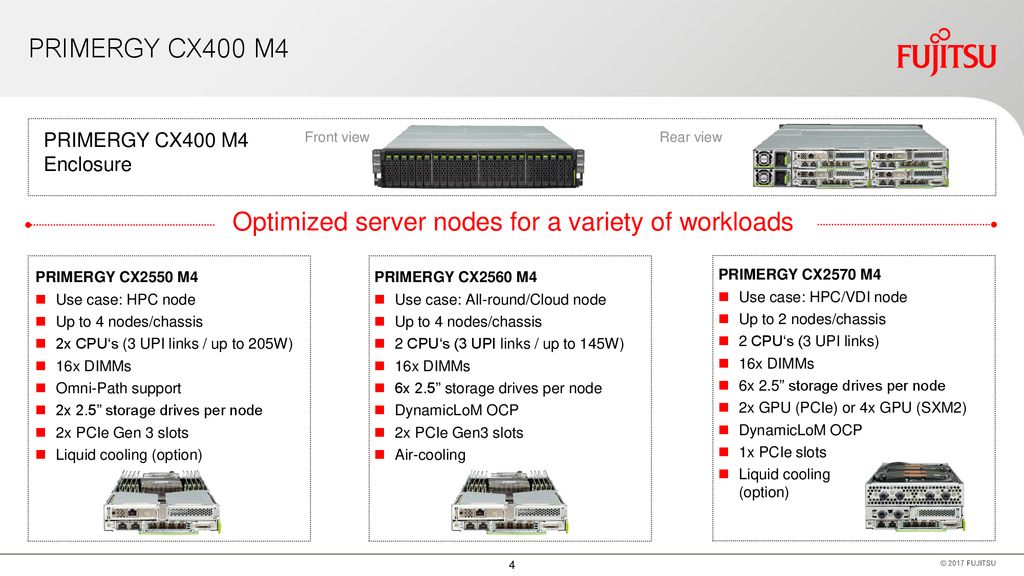Click the "PRIMERGY CX400 M4 Enclosure" label
Viewport: 1024px width, 576px height.
pyautogui.click(x=146, y=152)
